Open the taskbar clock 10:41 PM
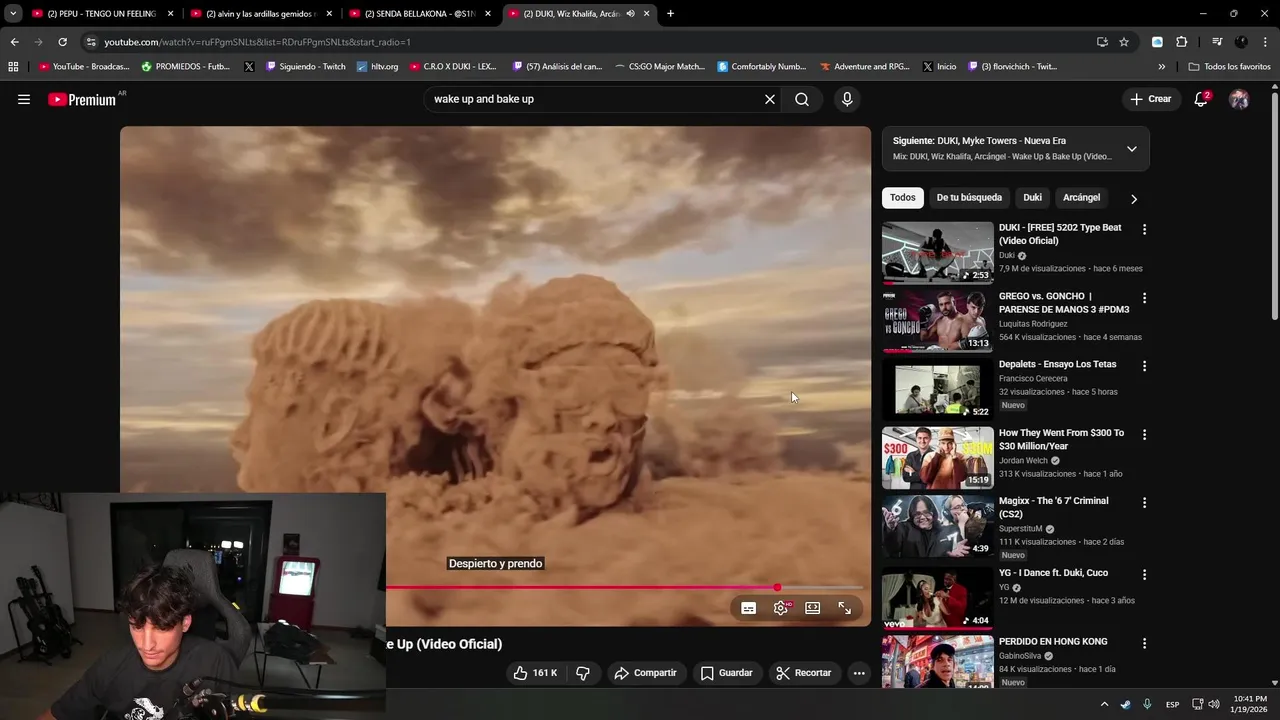 pyautogui.click(x=1250, y=704)
